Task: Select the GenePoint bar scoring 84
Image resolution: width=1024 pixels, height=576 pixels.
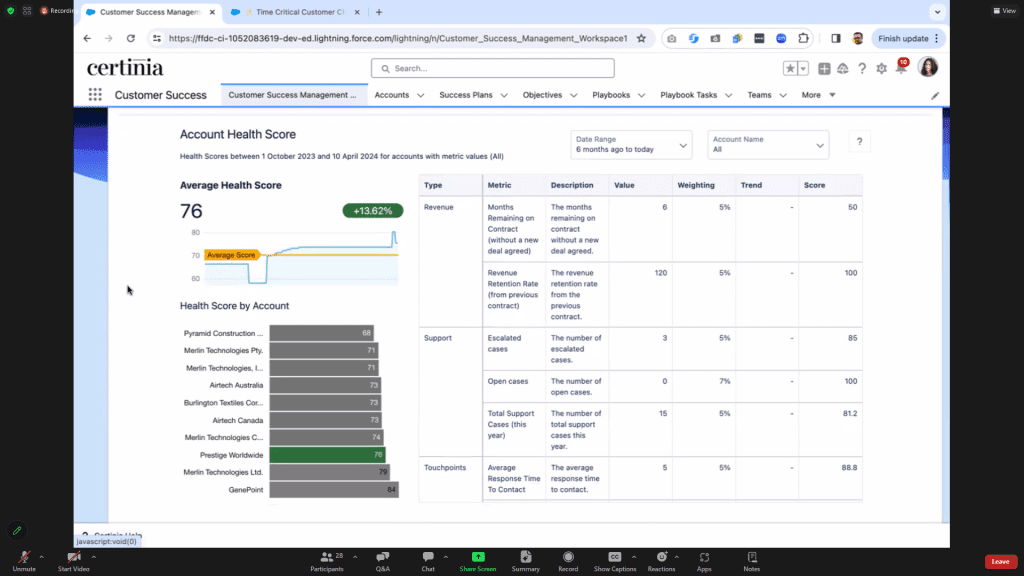Action: (334, 489)
